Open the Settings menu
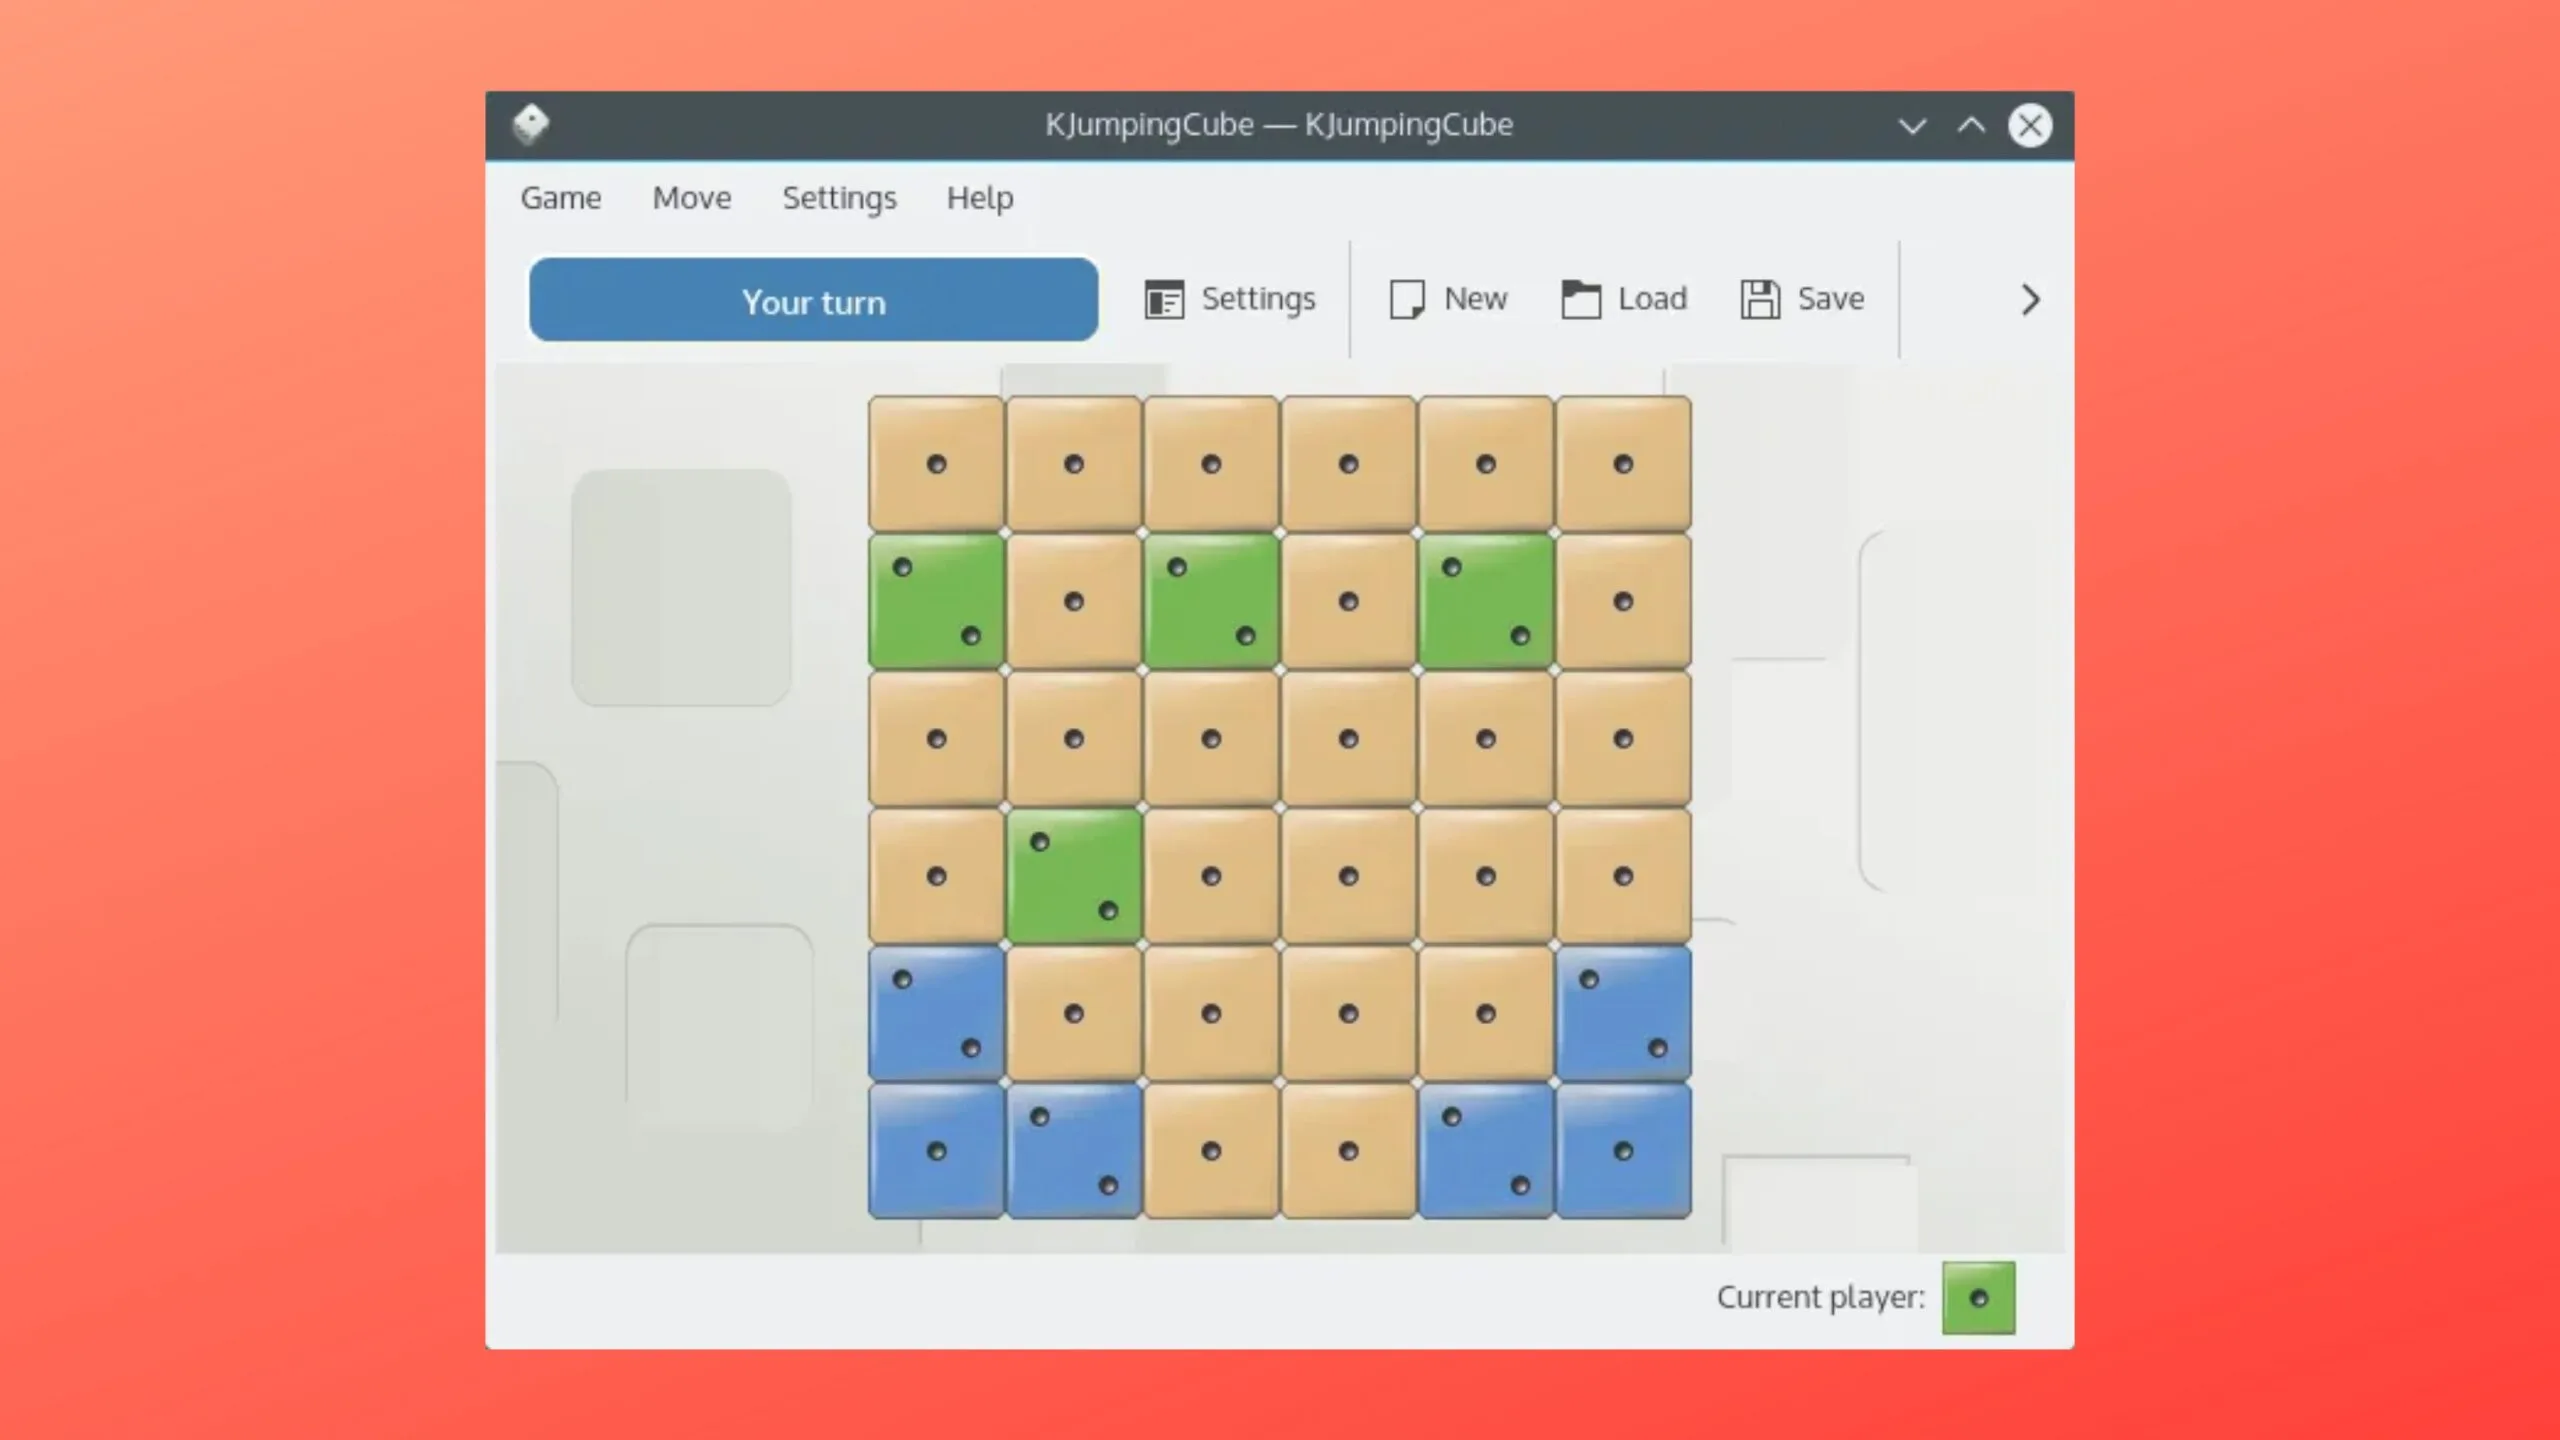Screen dimensions: 2560x1440 tap(839, 197)
